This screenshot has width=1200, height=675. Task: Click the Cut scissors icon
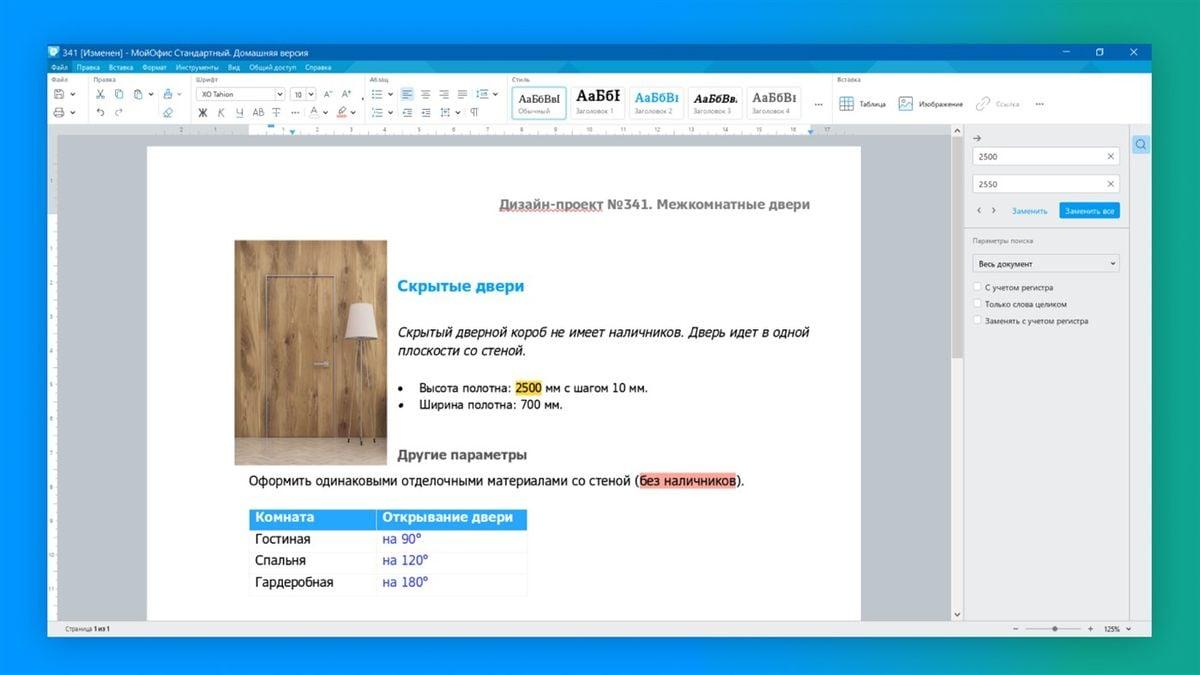tap(100, 94)
